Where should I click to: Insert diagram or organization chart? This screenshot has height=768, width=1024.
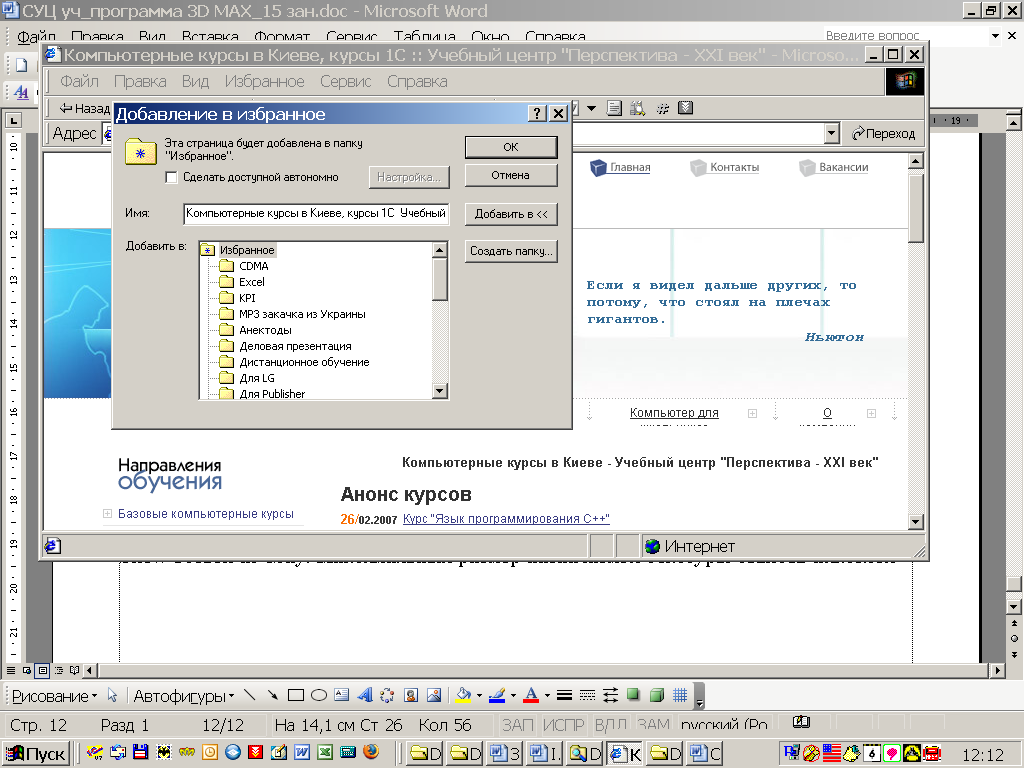pos(387,696)
